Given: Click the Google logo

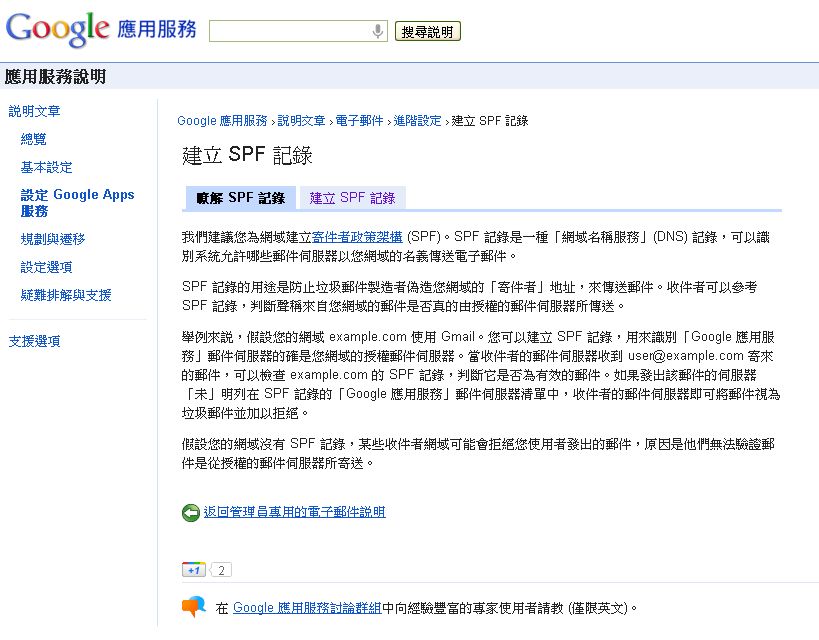Looking at the screenshot, I should tap(57, 29).
